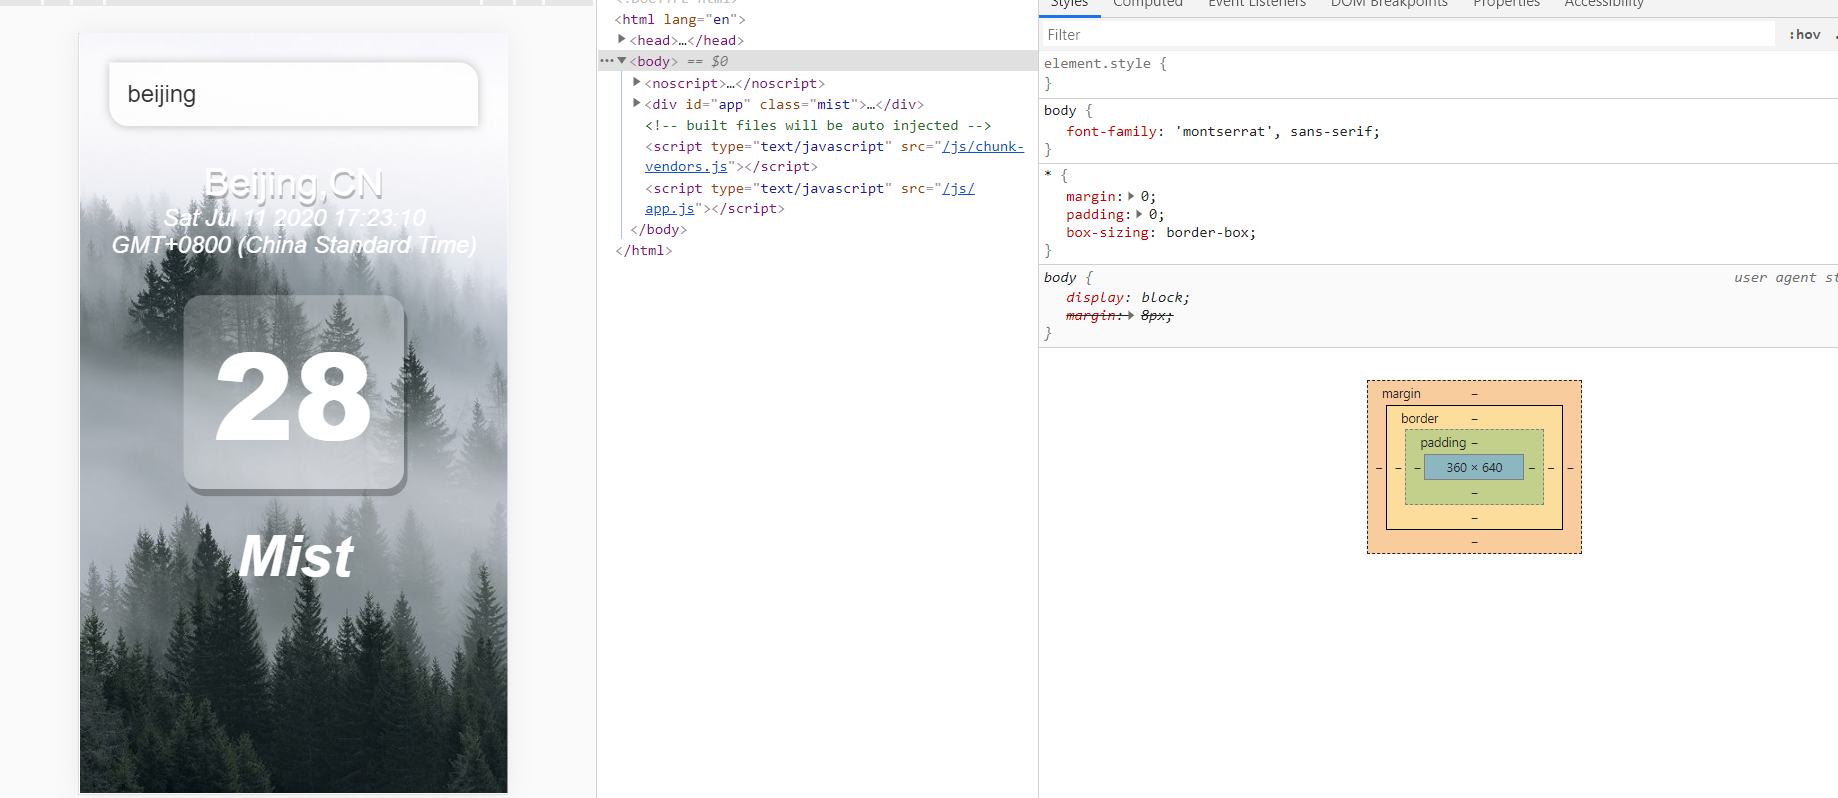Click the styles Filter input field
The image size is (1838, 798).
point(1407,35)
